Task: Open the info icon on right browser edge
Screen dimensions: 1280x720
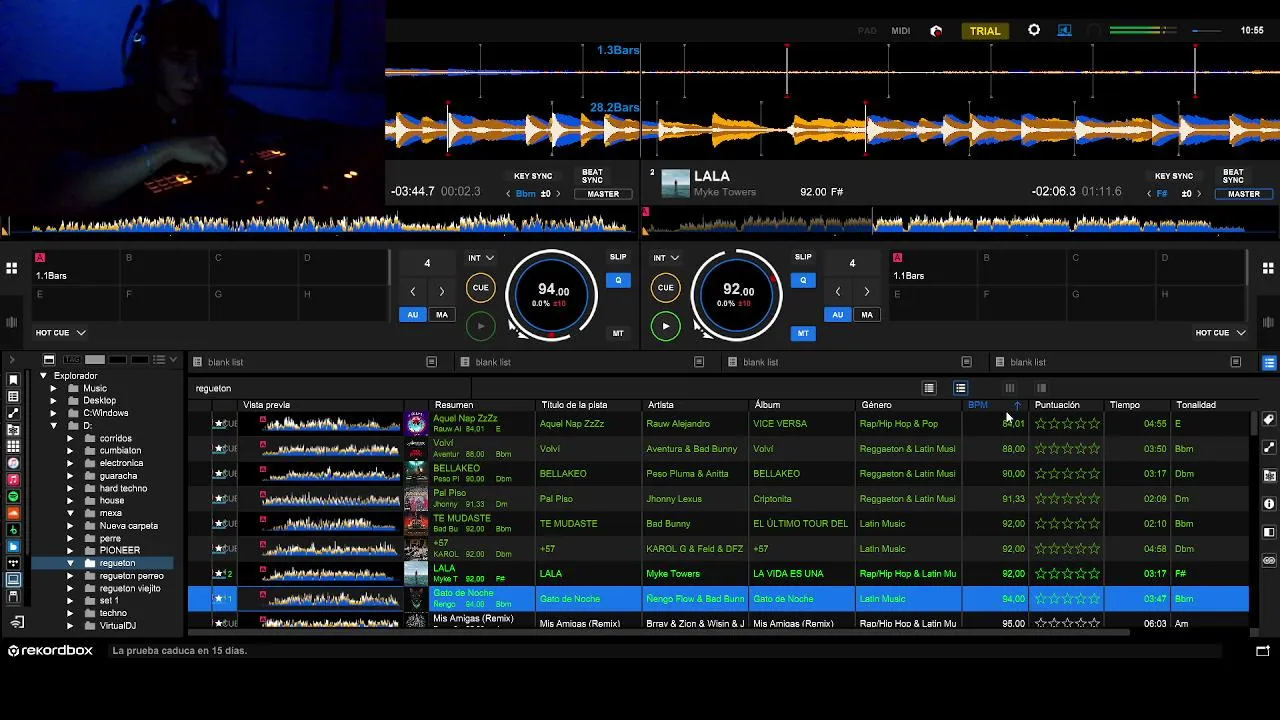Action: (x=1269, y=504)
